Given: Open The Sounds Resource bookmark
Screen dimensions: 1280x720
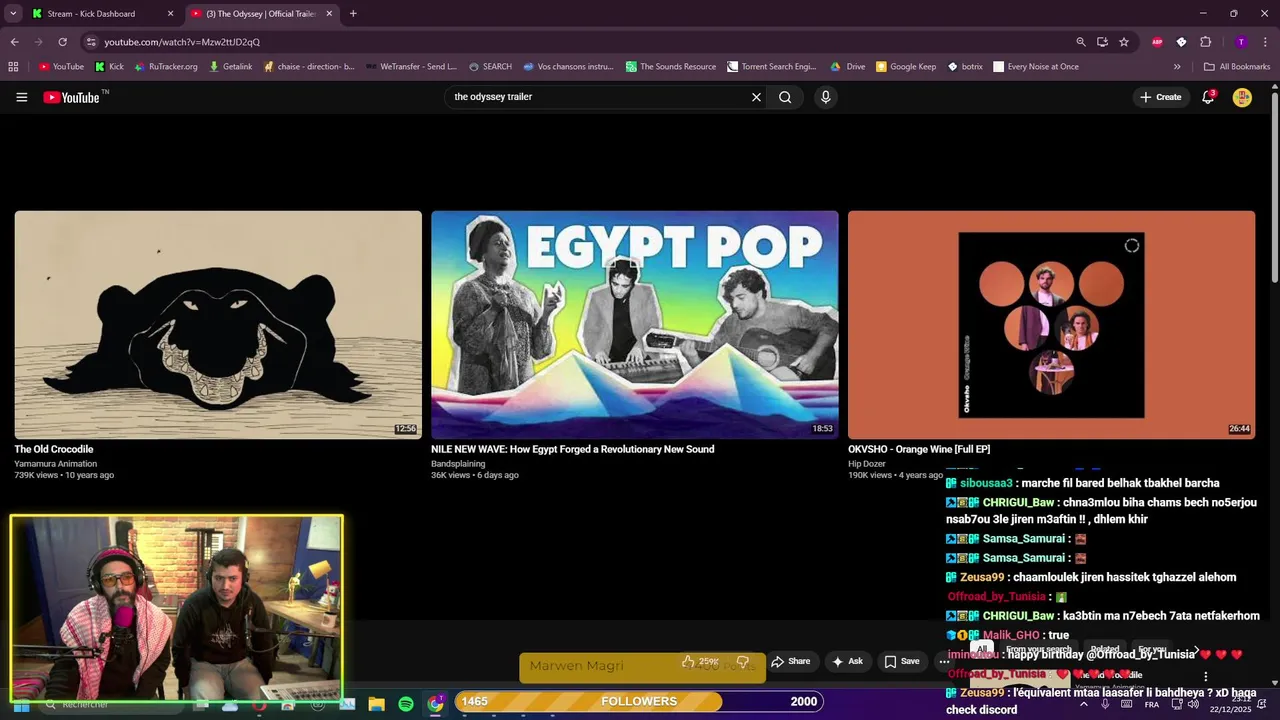Looking at the screenshot, I should tap(671, 67).
